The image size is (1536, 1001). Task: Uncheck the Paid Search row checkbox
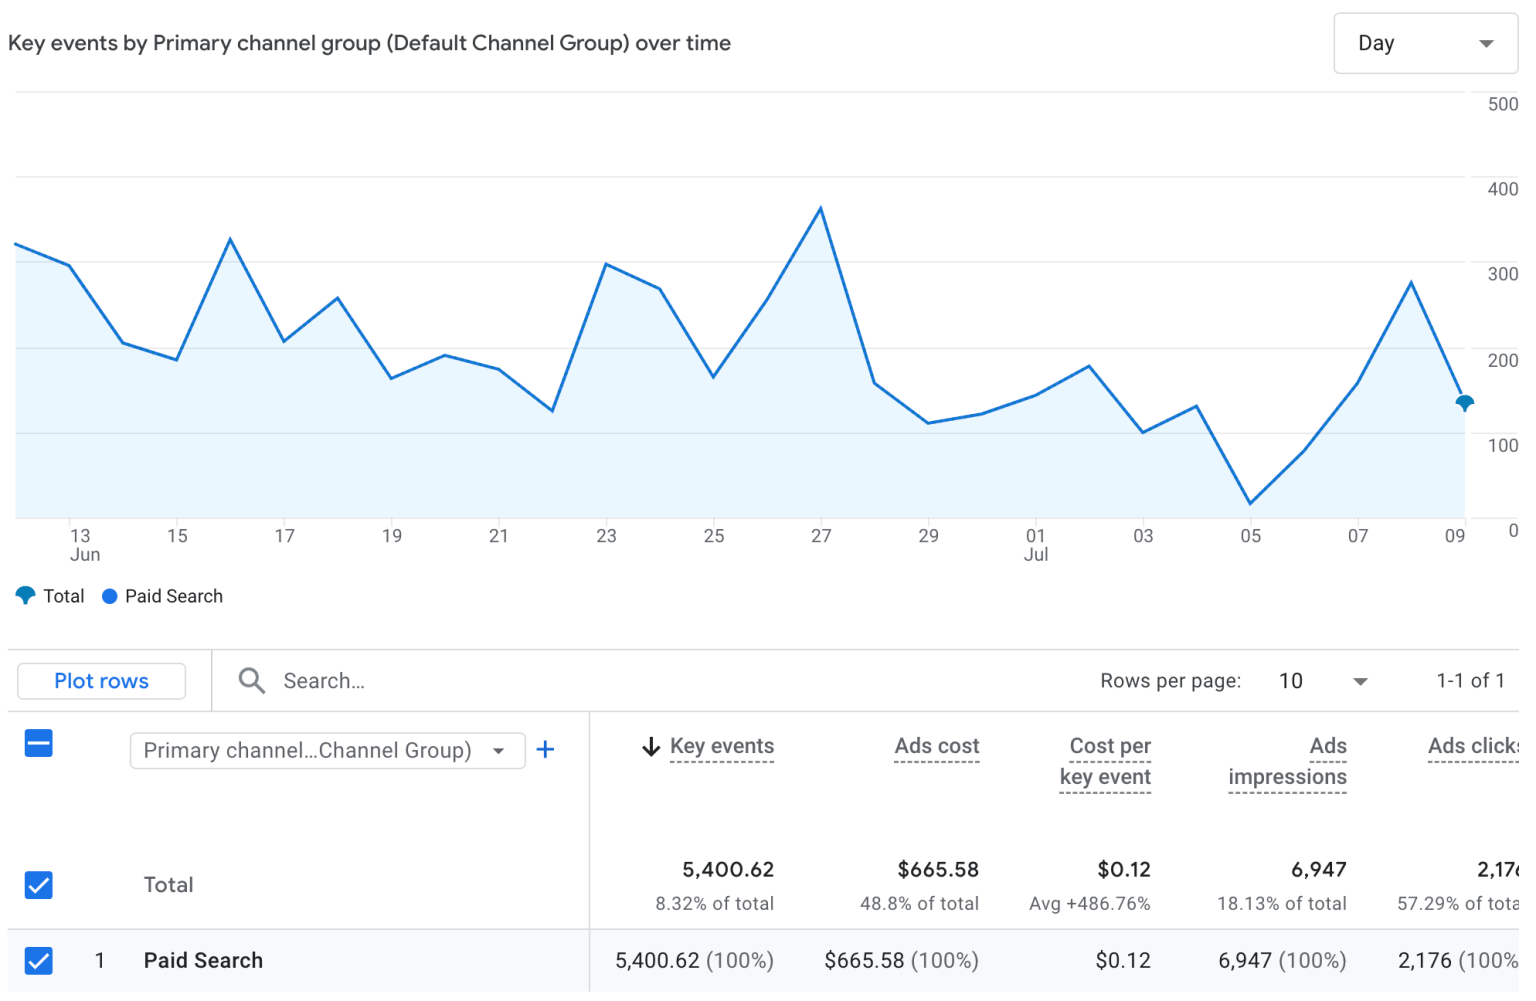[x=38, y=960]
